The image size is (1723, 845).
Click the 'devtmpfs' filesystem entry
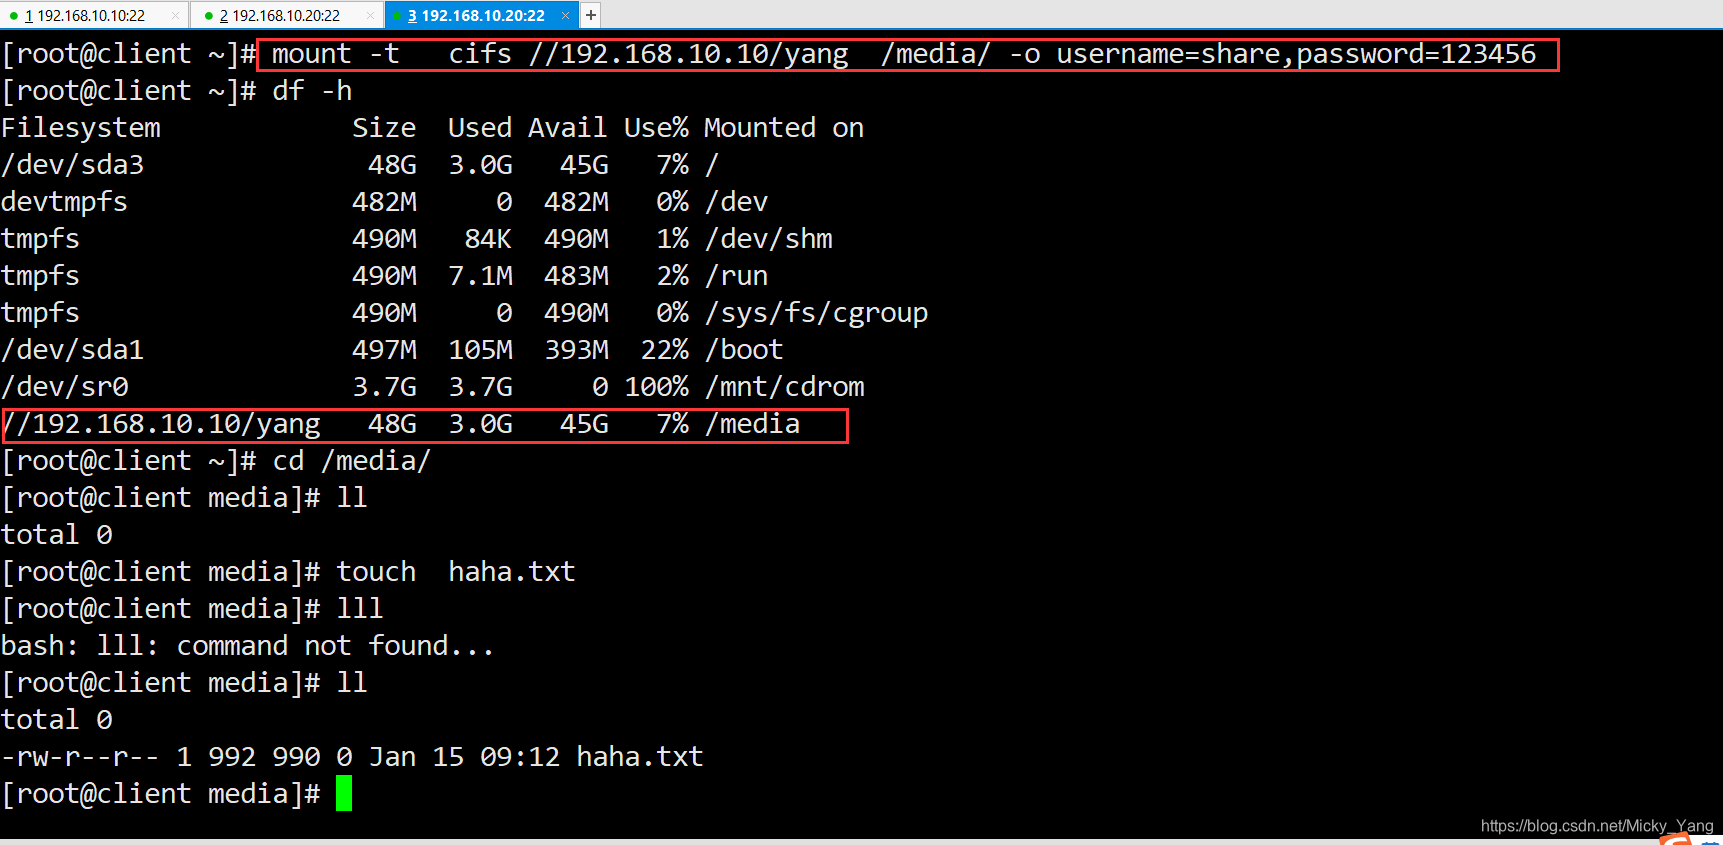click(x=64, y=202)
